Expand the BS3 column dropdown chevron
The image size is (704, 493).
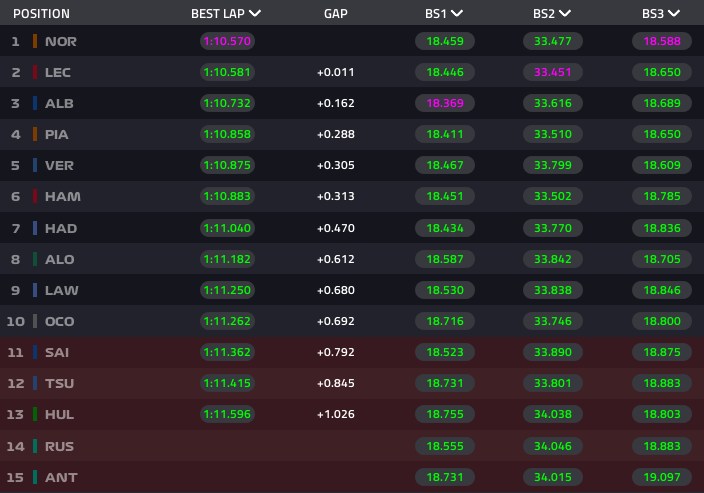(x=674, y=13)
